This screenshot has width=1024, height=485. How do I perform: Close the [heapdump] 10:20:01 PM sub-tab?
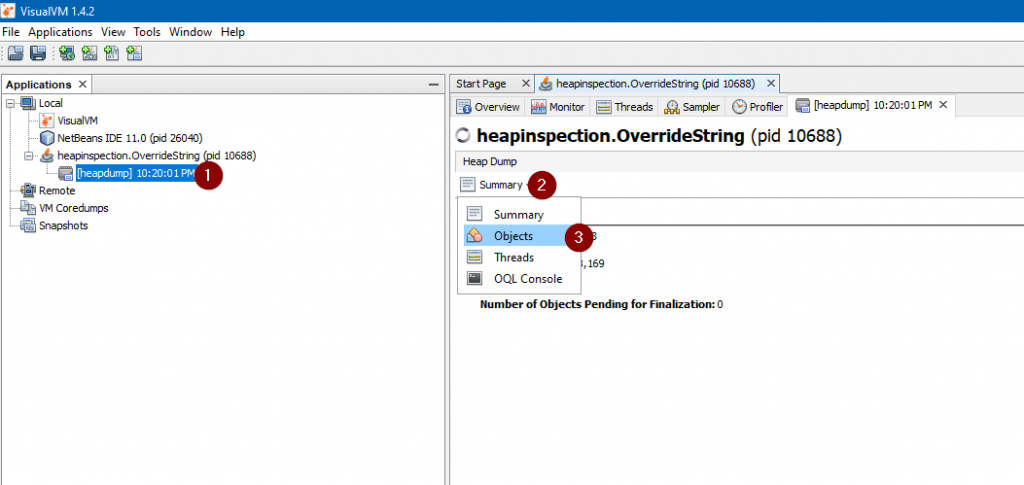point(943,105)
